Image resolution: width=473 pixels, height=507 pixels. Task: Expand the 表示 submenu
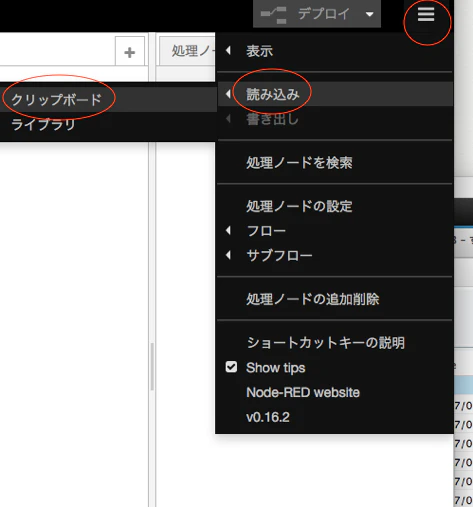tap(334, 51)
